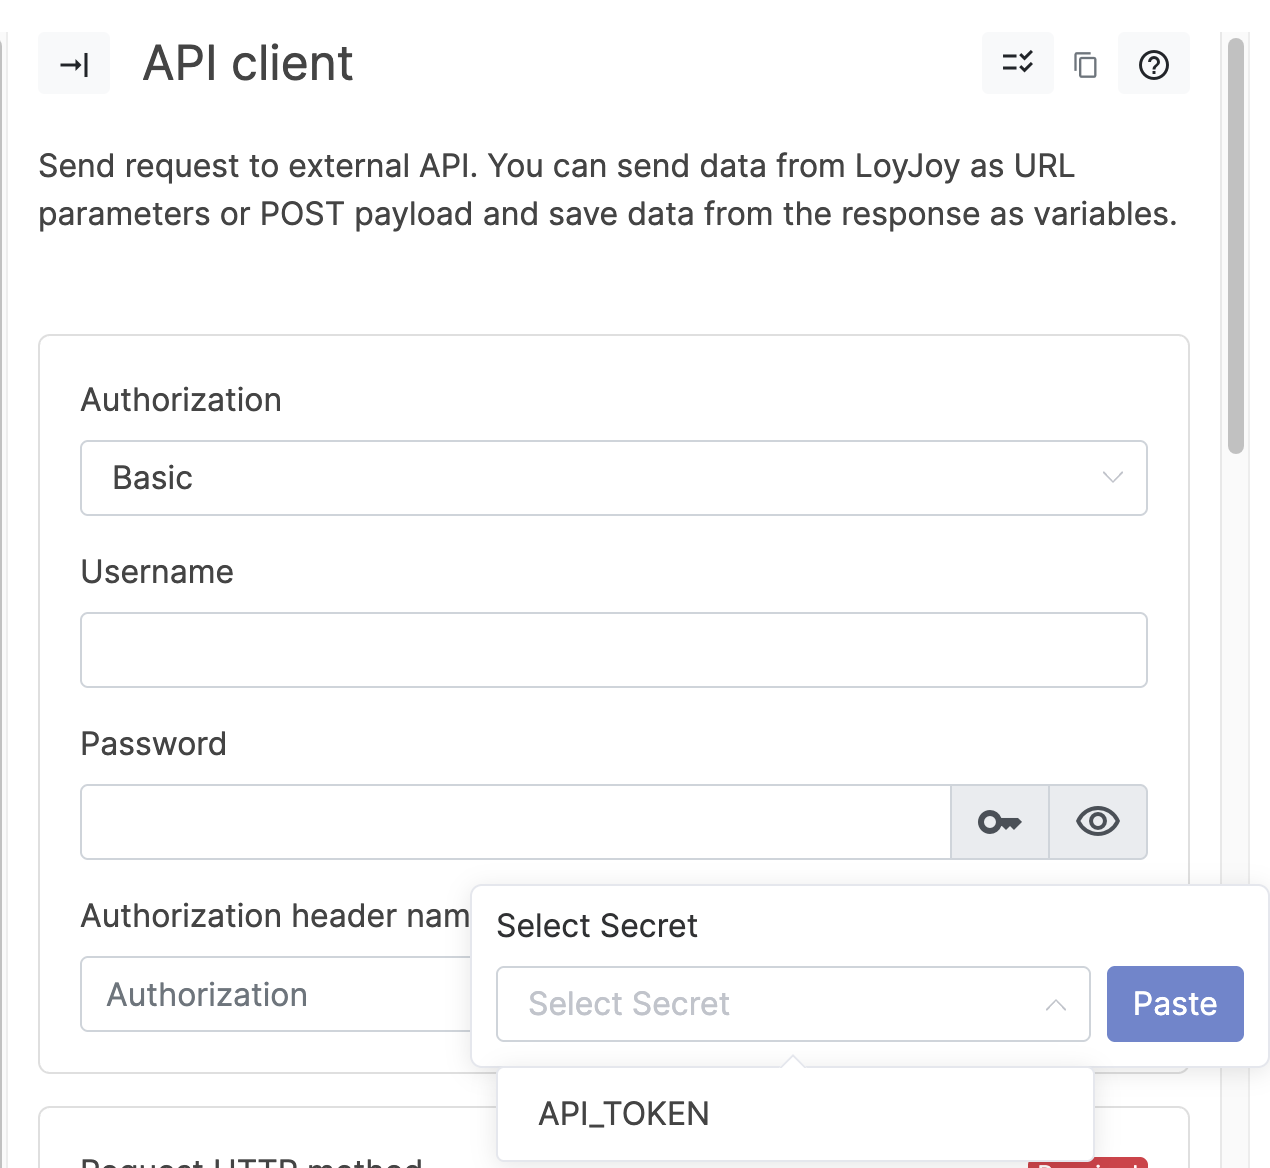Click the vertical scrollbar thumb
Viewport: 1270px width, 1168px height.
pyautogui.click(x=1236, y=245)
